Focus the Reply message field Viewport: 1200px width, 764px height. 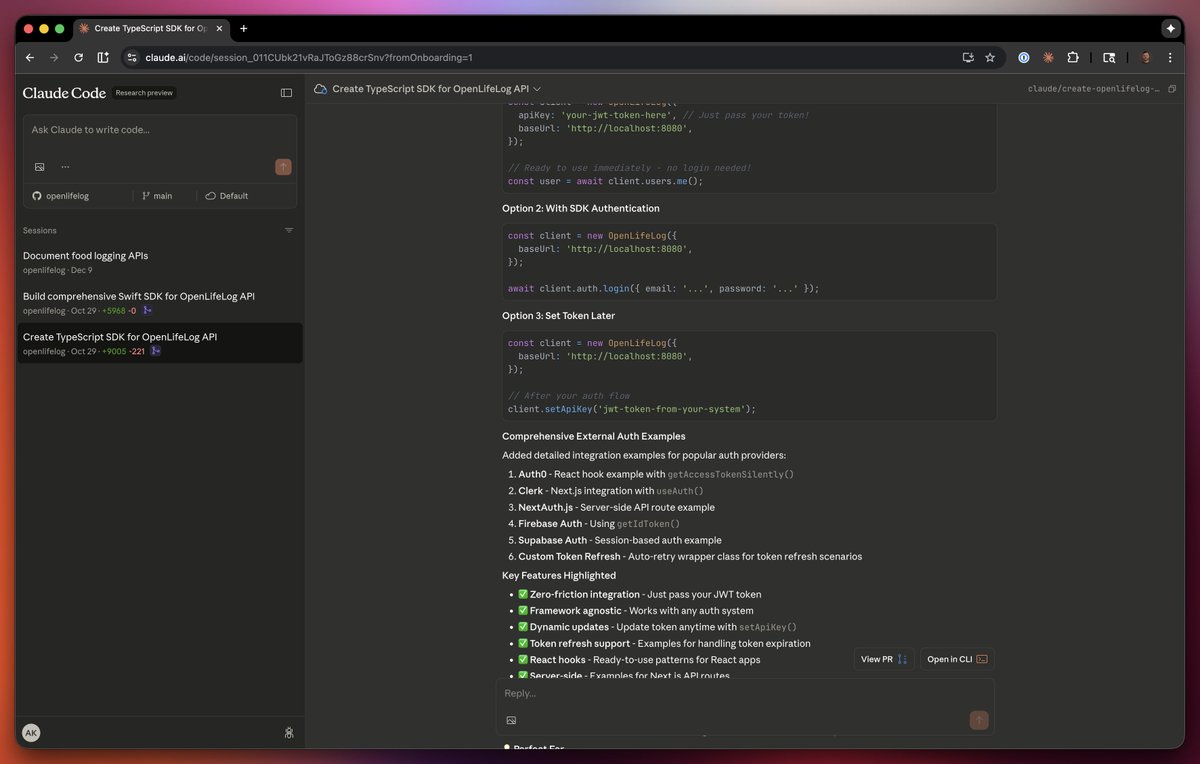pos(745,693)
